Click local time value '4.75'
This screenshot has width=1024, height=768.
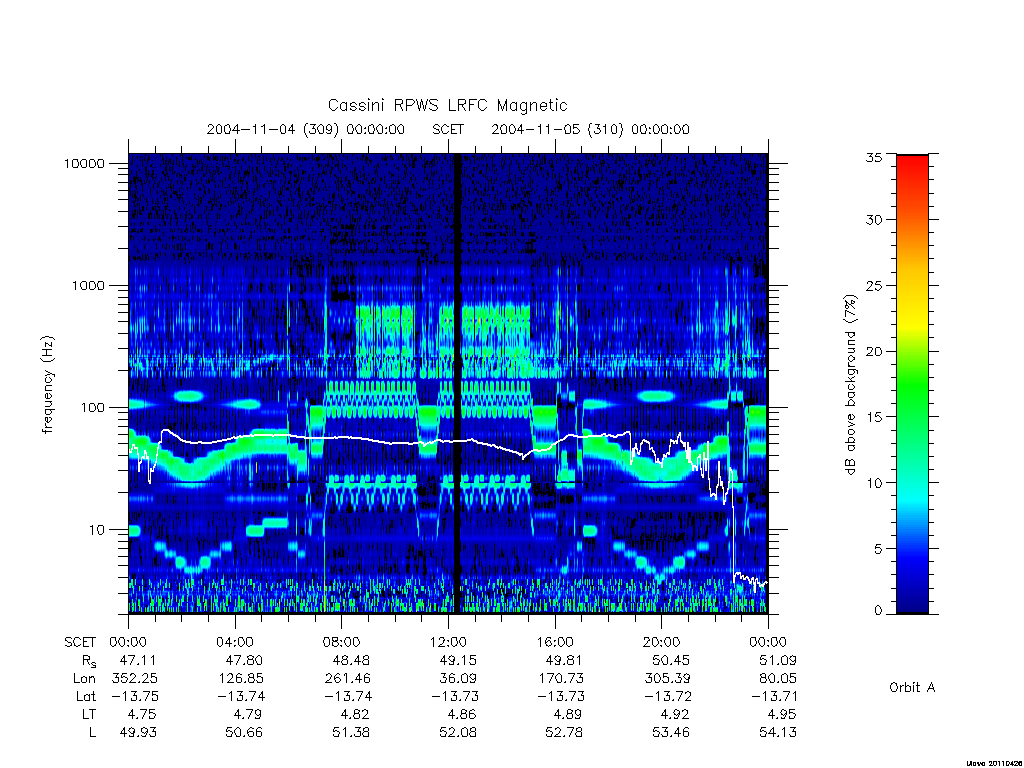(142, 714)
